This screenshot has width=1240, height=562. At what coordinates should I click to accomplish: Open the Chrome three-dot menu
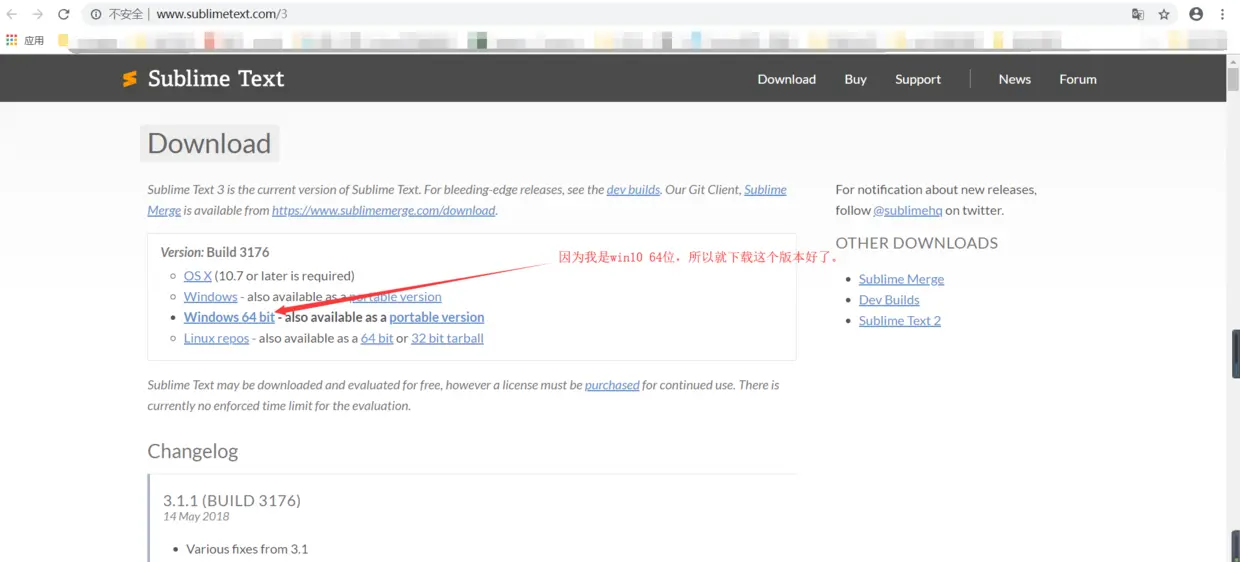[x=1222, y=14]
